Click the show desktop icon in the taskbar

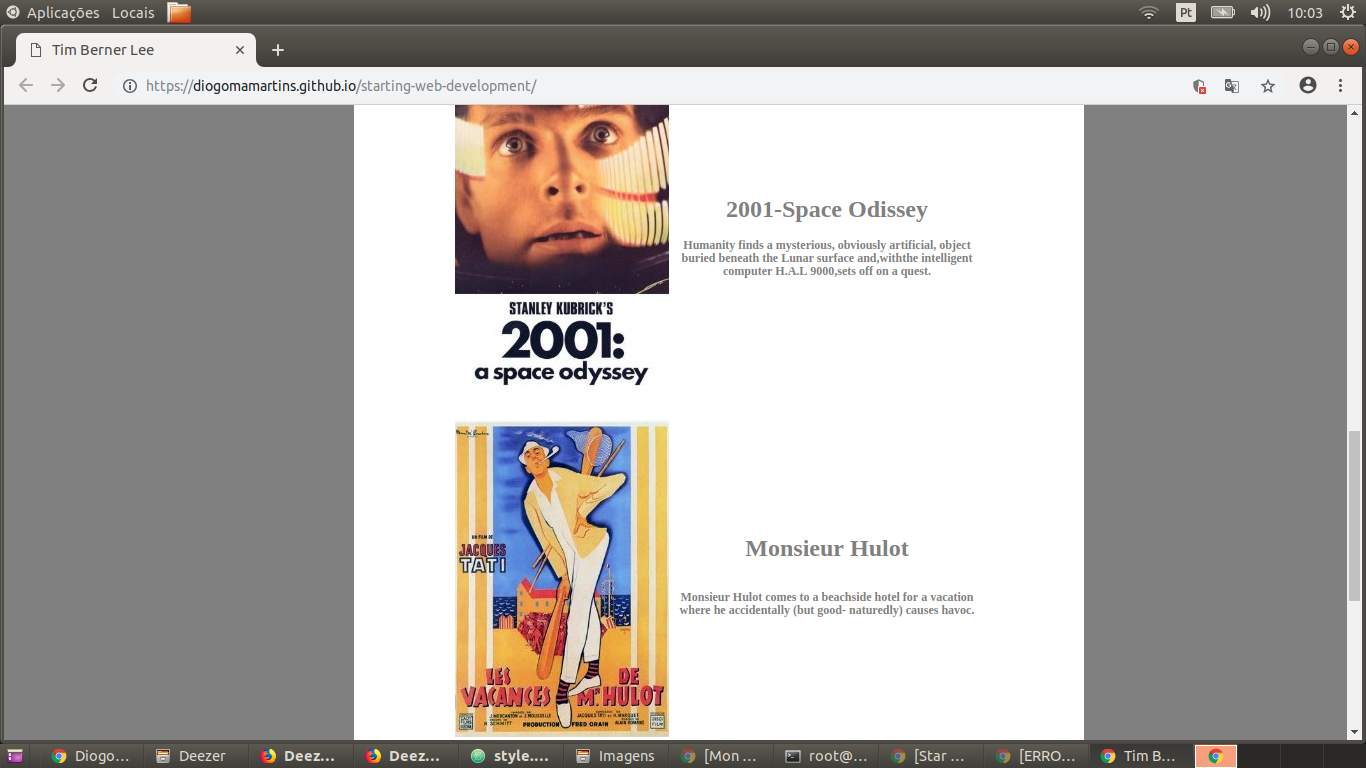[15, 756]
